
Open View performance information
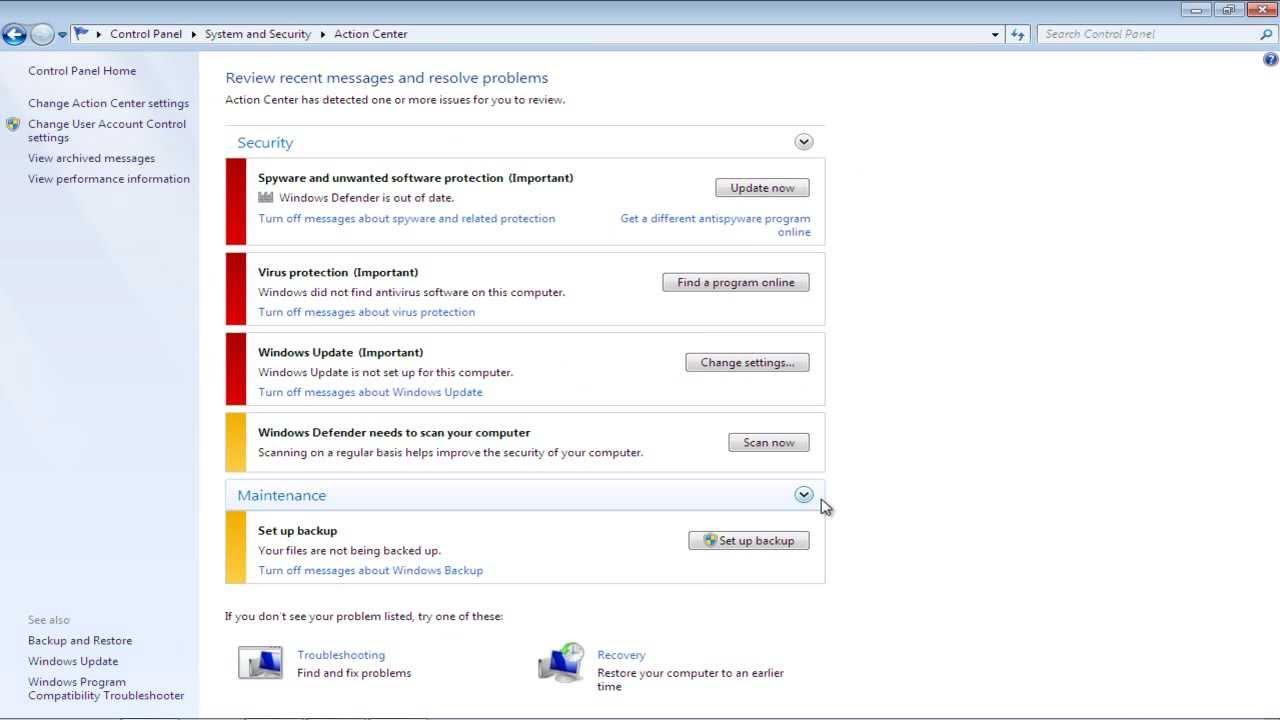[108, 178]
